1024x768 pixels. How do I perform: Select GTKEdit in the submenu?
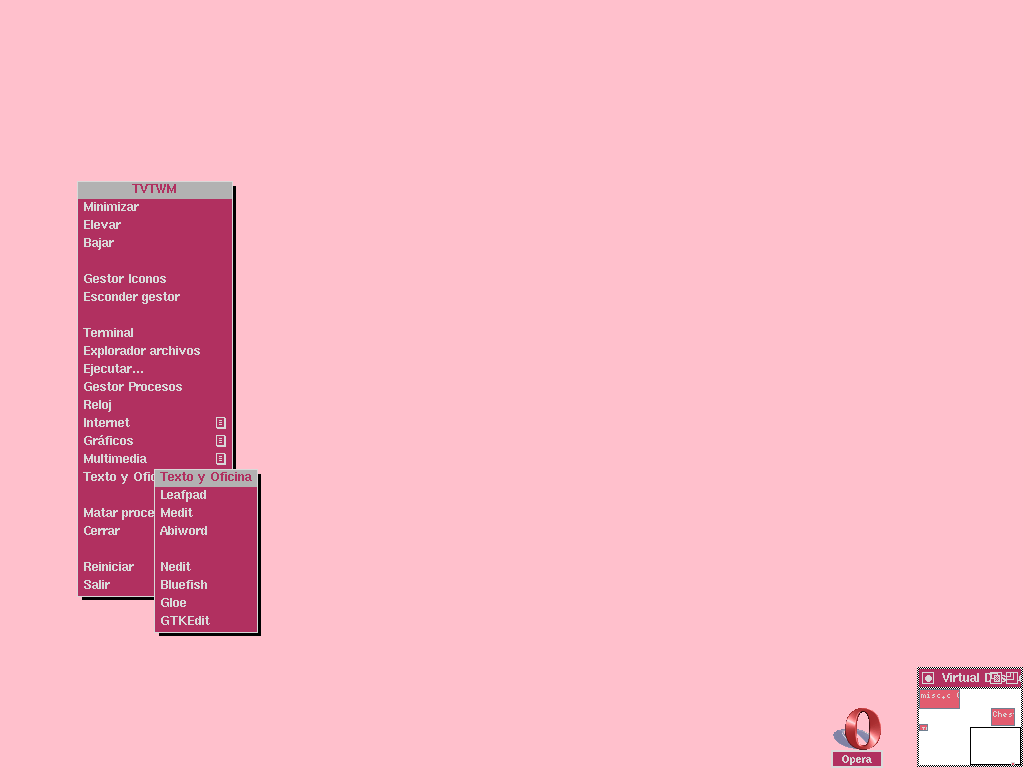click(185, 621)
